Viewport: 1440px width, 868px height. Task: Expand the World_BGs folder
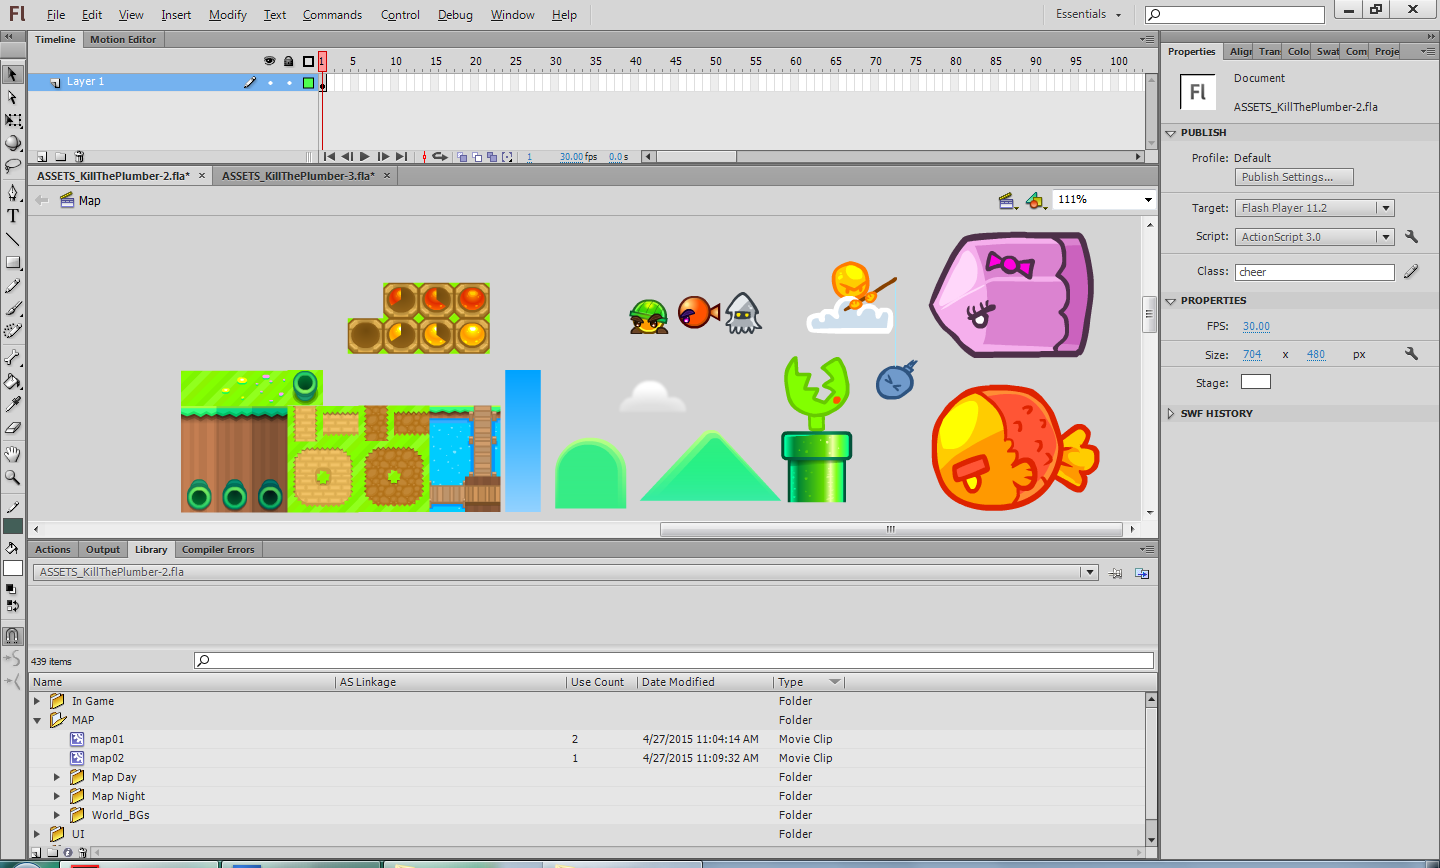click(57, 815)
